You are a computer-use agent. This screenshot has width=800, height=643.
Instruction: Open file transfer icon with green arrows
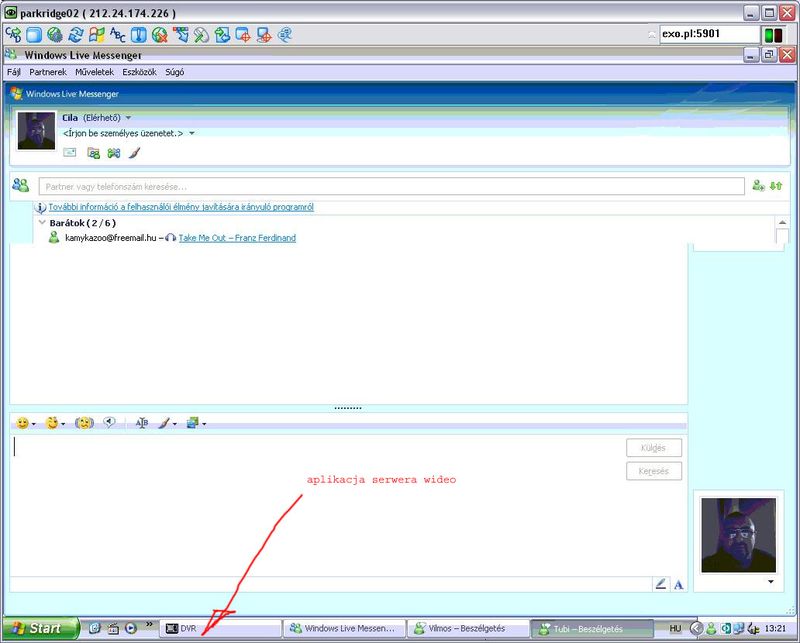coord(222,35)
